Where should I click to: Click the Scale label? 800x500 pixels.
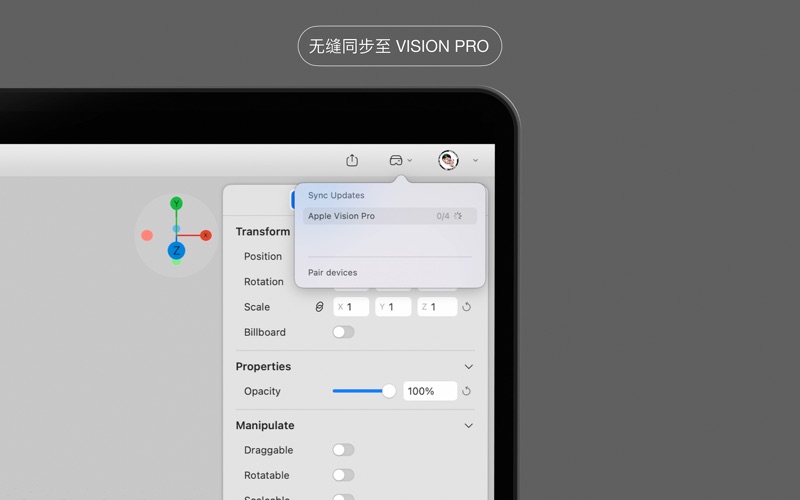[257, 307]
